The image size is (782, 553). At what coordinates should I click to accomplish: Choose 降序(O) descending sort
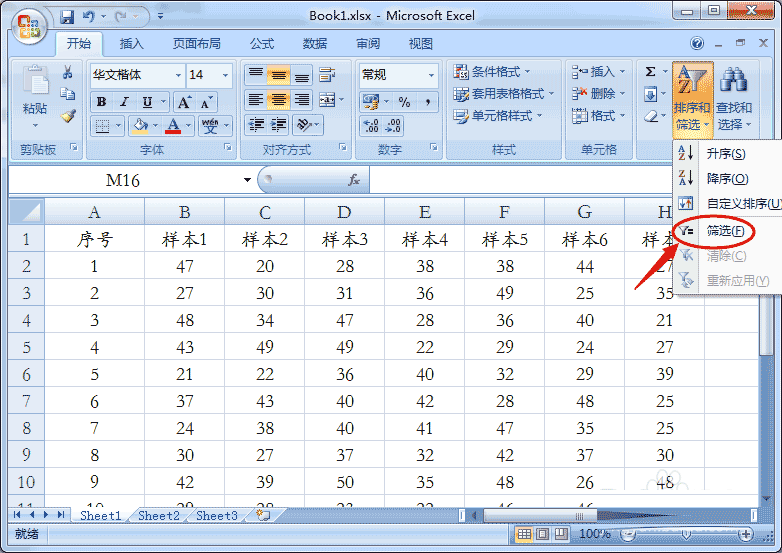click(727, 178)
